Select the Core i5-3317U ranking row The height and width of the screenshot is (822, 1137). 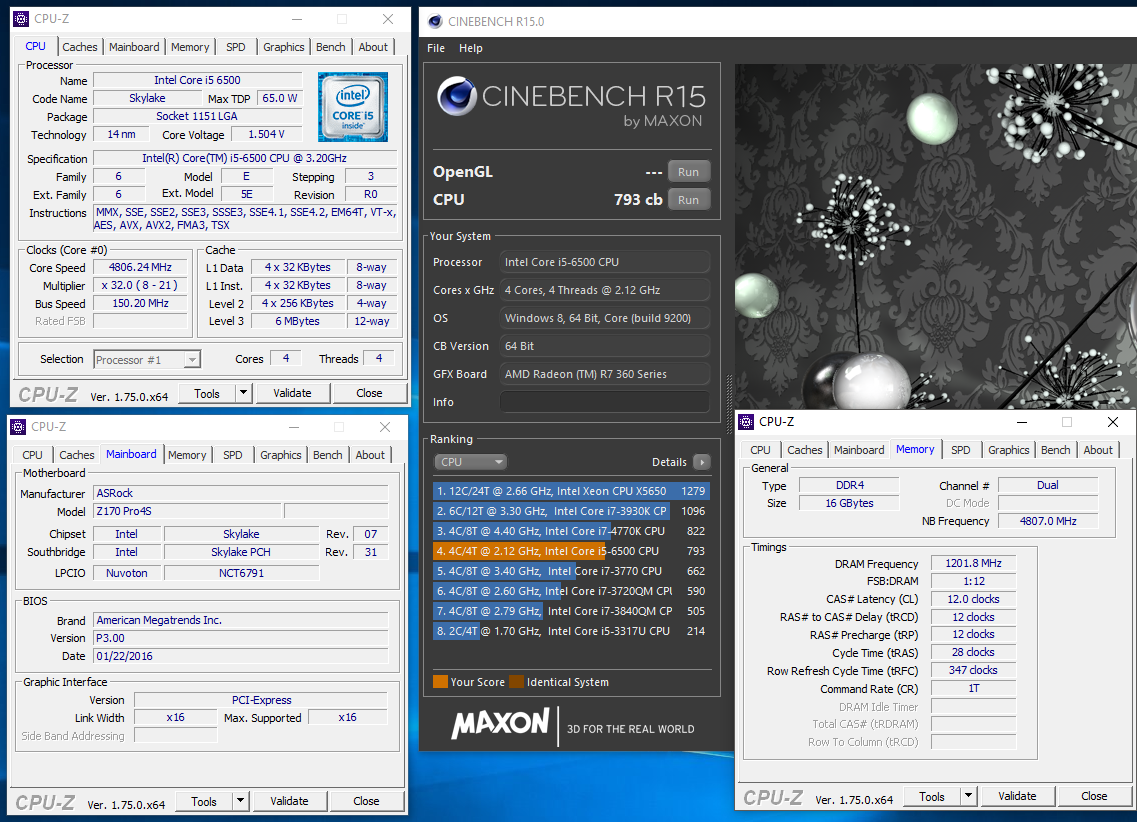(571, 631)
